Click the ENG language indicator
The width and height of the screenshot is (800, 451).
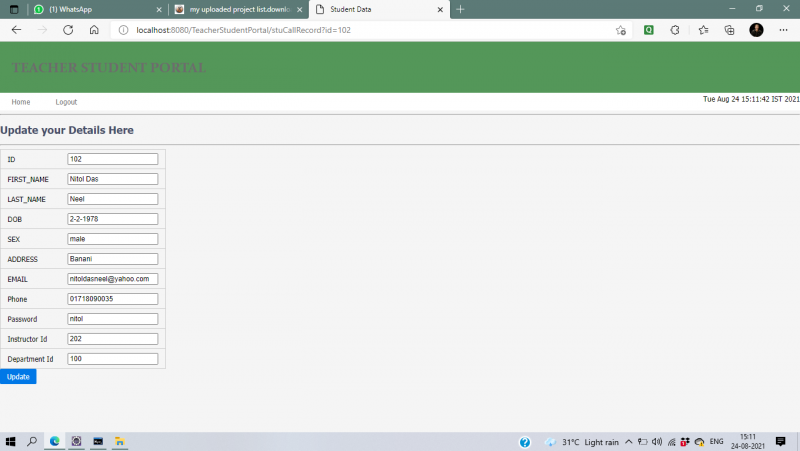[x=716, y=442]
